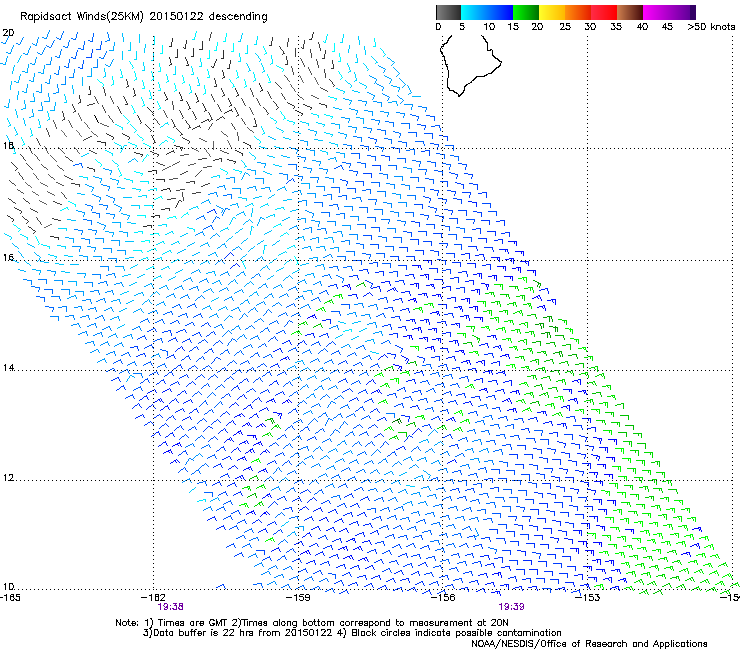Click the '18' latitude axis label
The image size is (740, 650).
[x=8, y=145]
